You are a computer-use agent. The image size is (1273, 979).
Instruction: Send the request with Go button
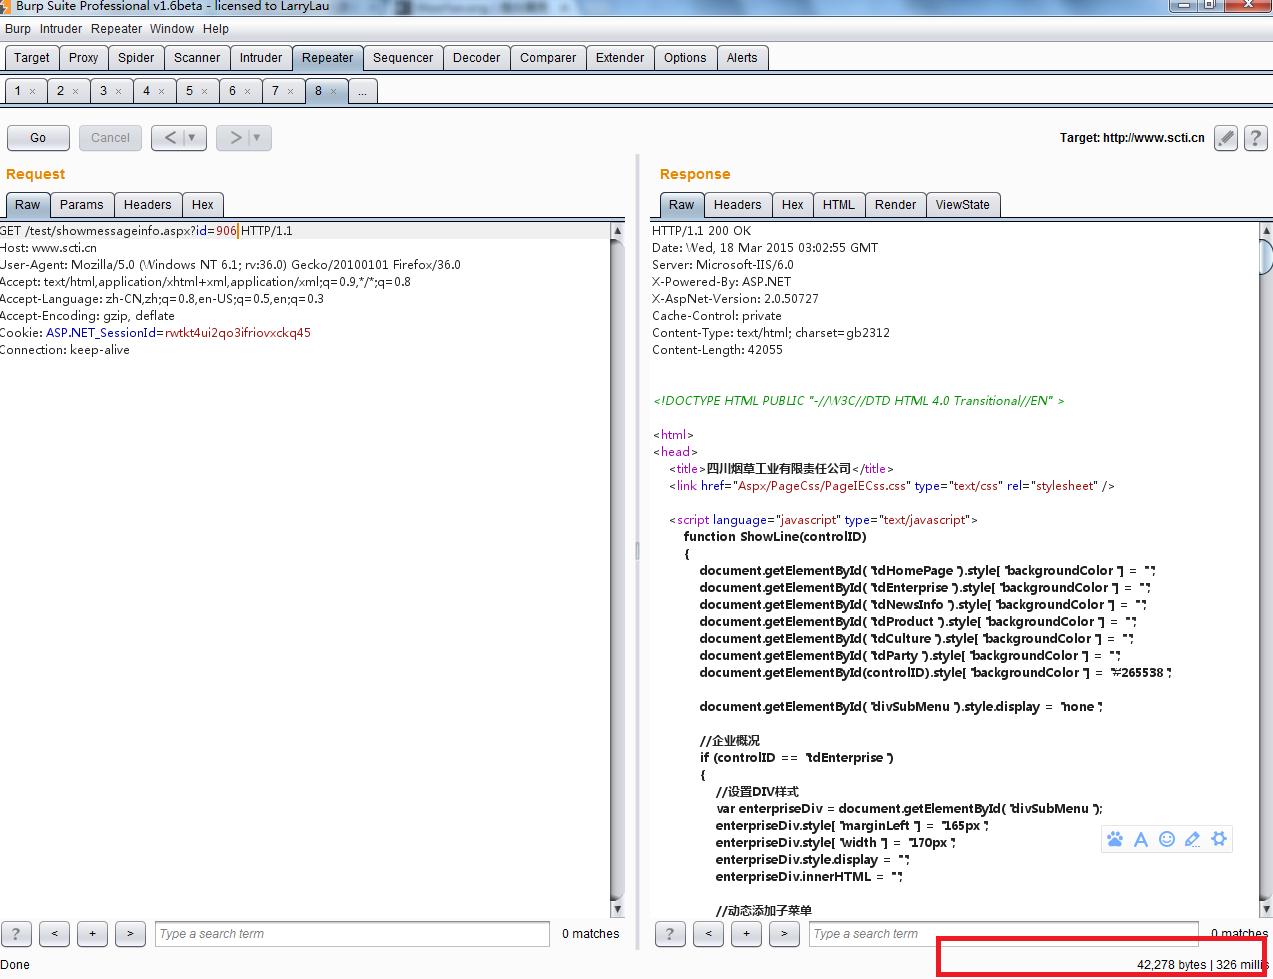point(38,138)
